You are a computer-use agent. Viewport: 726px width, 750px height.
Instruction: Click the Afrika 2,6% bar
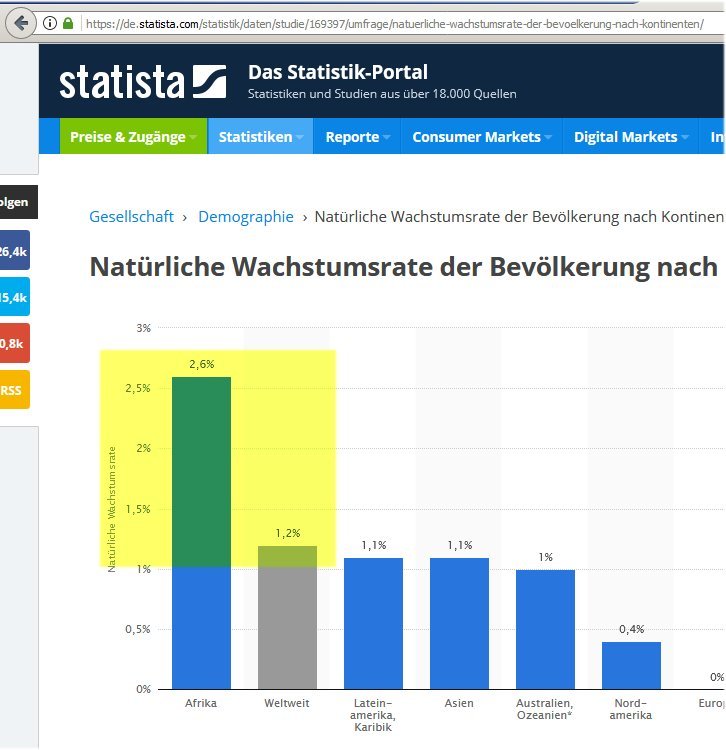click(202, 532)
